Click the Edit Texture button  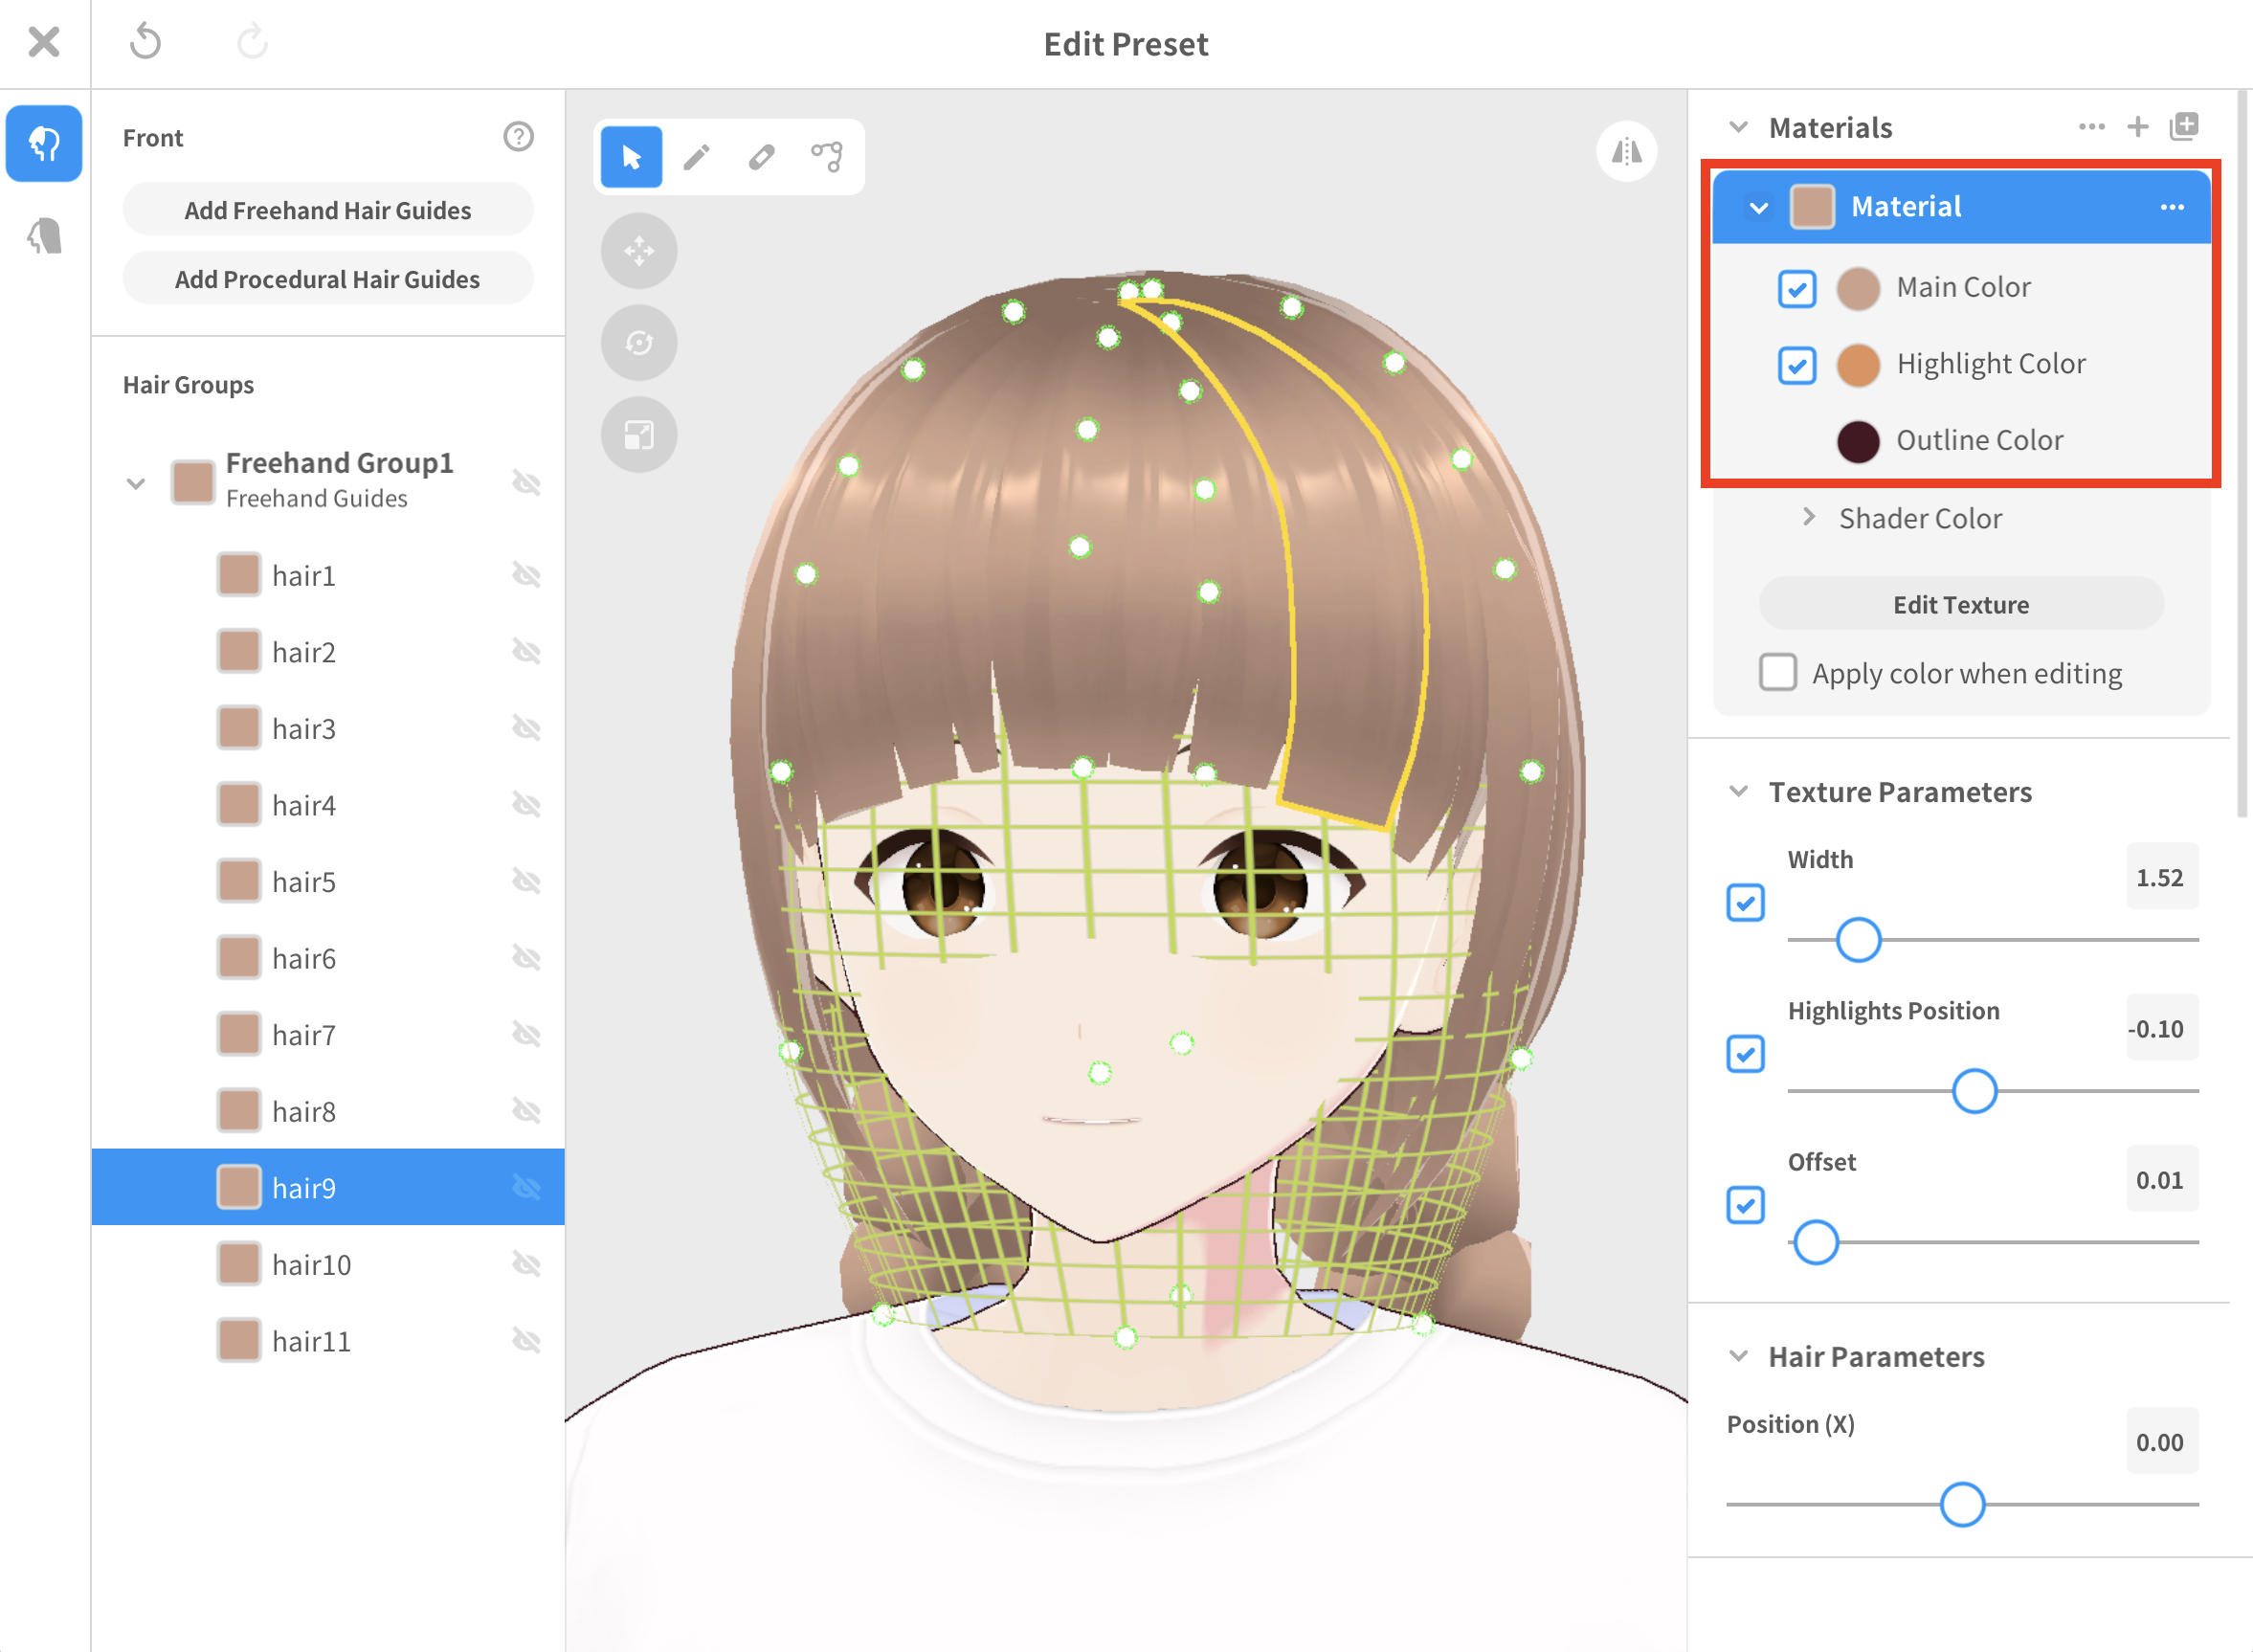pyautogui.click(x=1961, y=605)
